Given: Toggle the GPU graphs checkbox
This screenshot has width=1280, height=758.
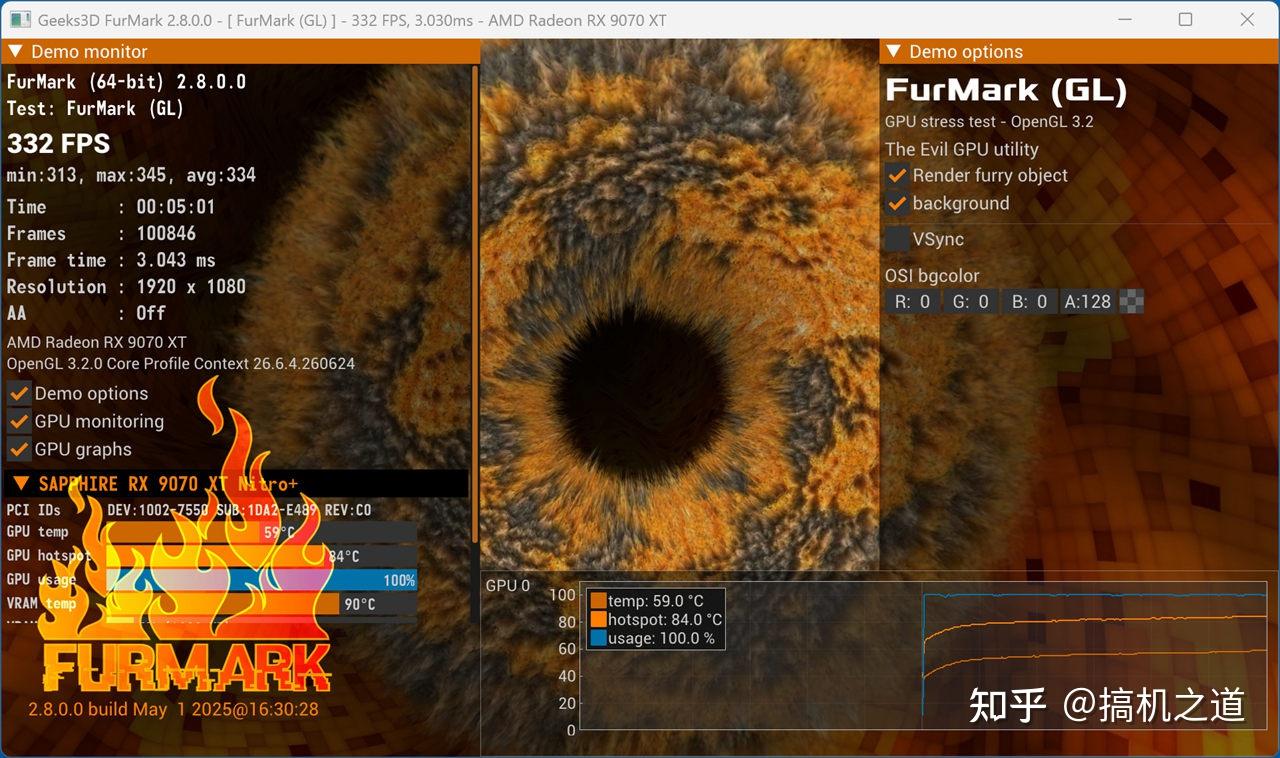Looking at the screenshot, I should (x=19, y=450).
